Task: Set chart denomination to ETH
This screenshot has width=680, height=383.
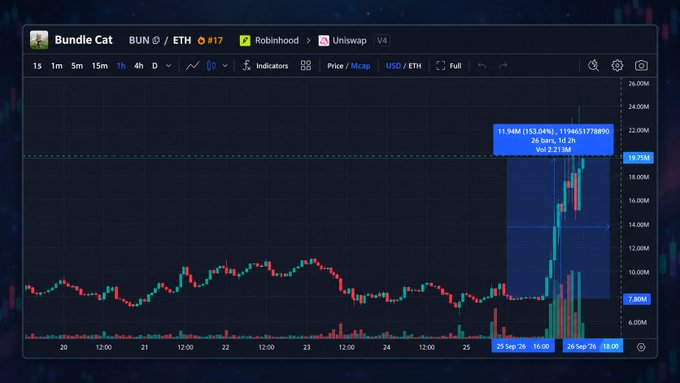Action: tap(415, 66)
